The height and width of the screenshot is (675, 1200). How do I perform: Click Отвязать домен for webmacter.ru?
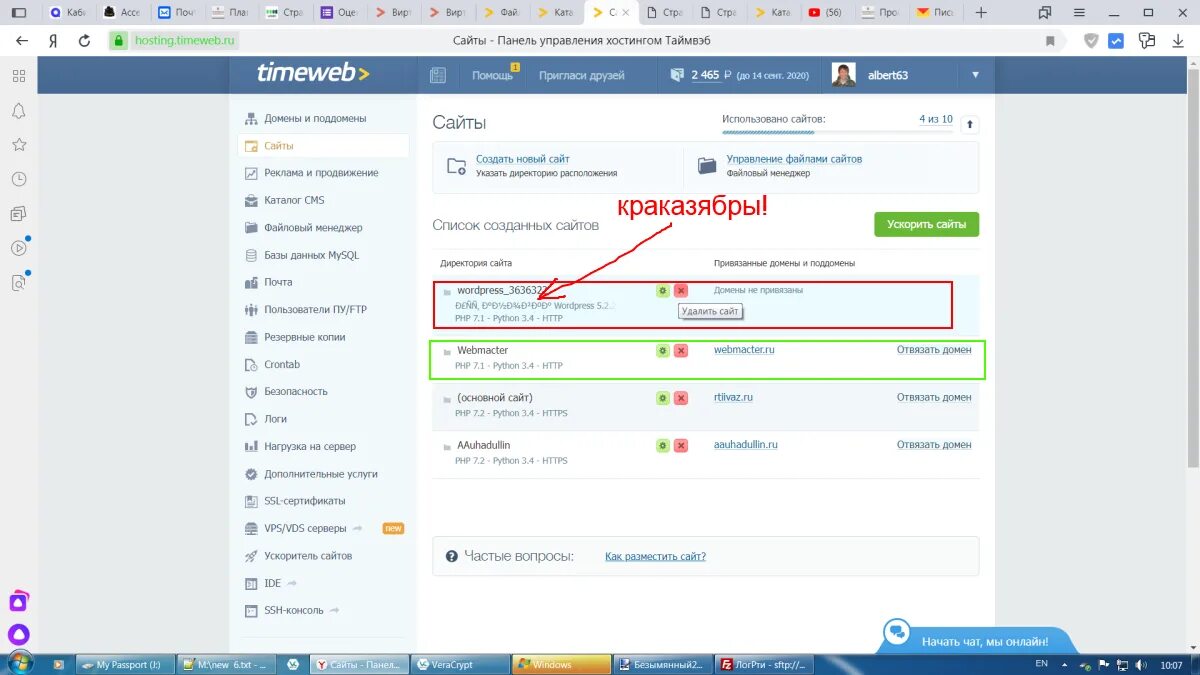tap(934, 350)
